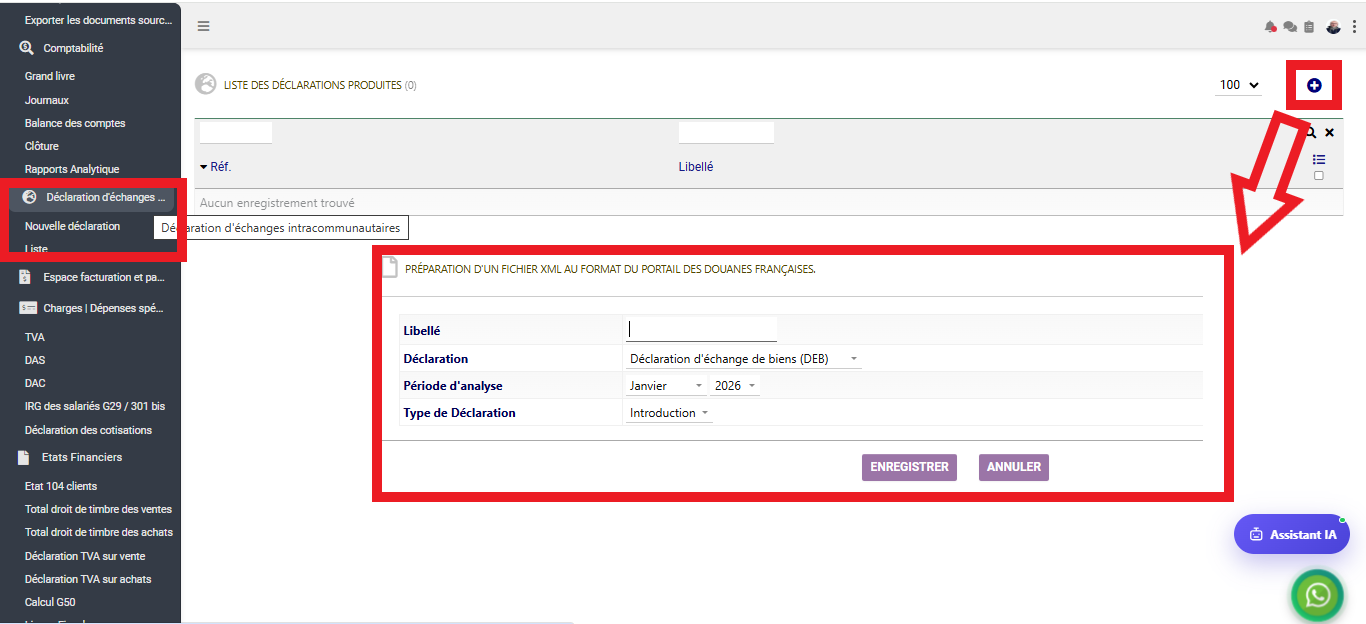Cancel the form with ANNULER
The width and height of the screenshot is (1366, 624).
(x=1014, y=467)
